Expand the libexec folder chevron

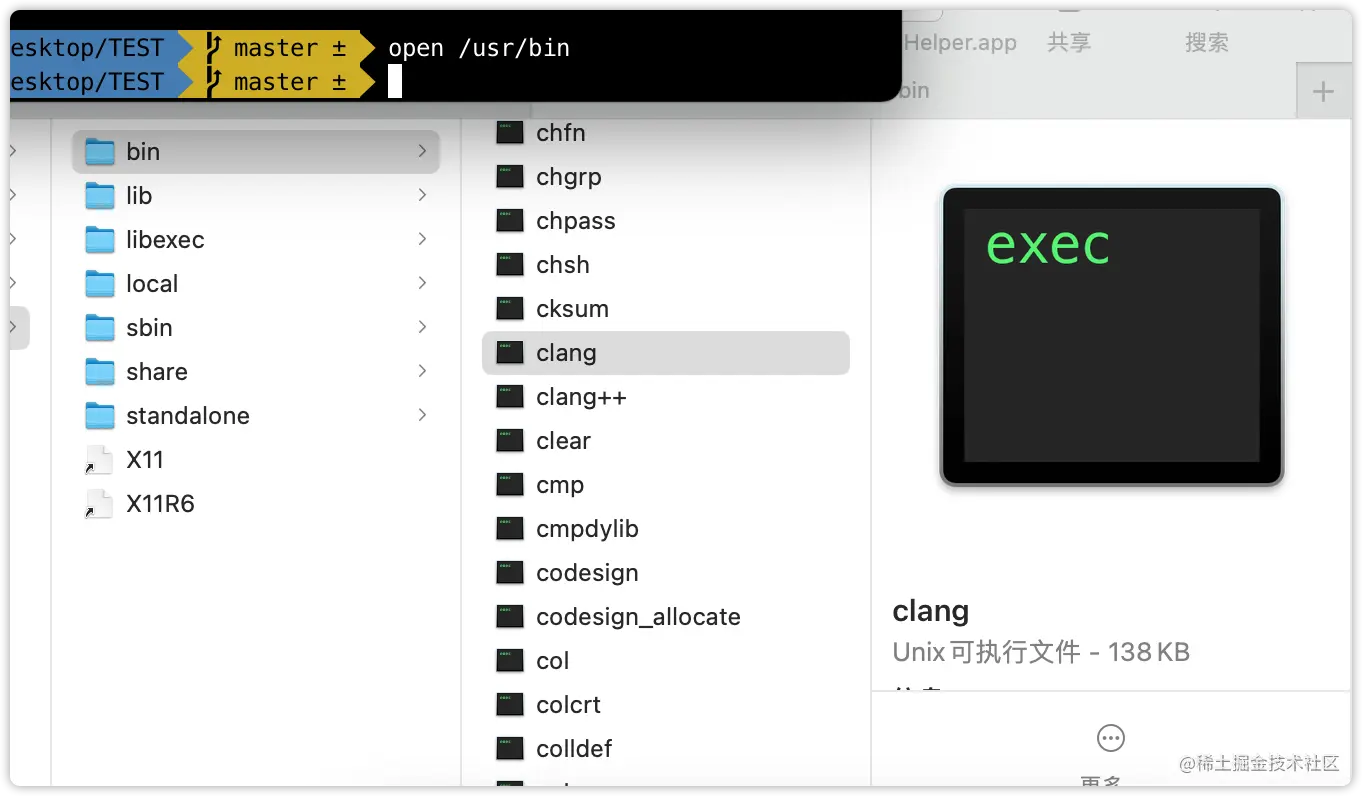pyautogui.click(x=422, y=239)
